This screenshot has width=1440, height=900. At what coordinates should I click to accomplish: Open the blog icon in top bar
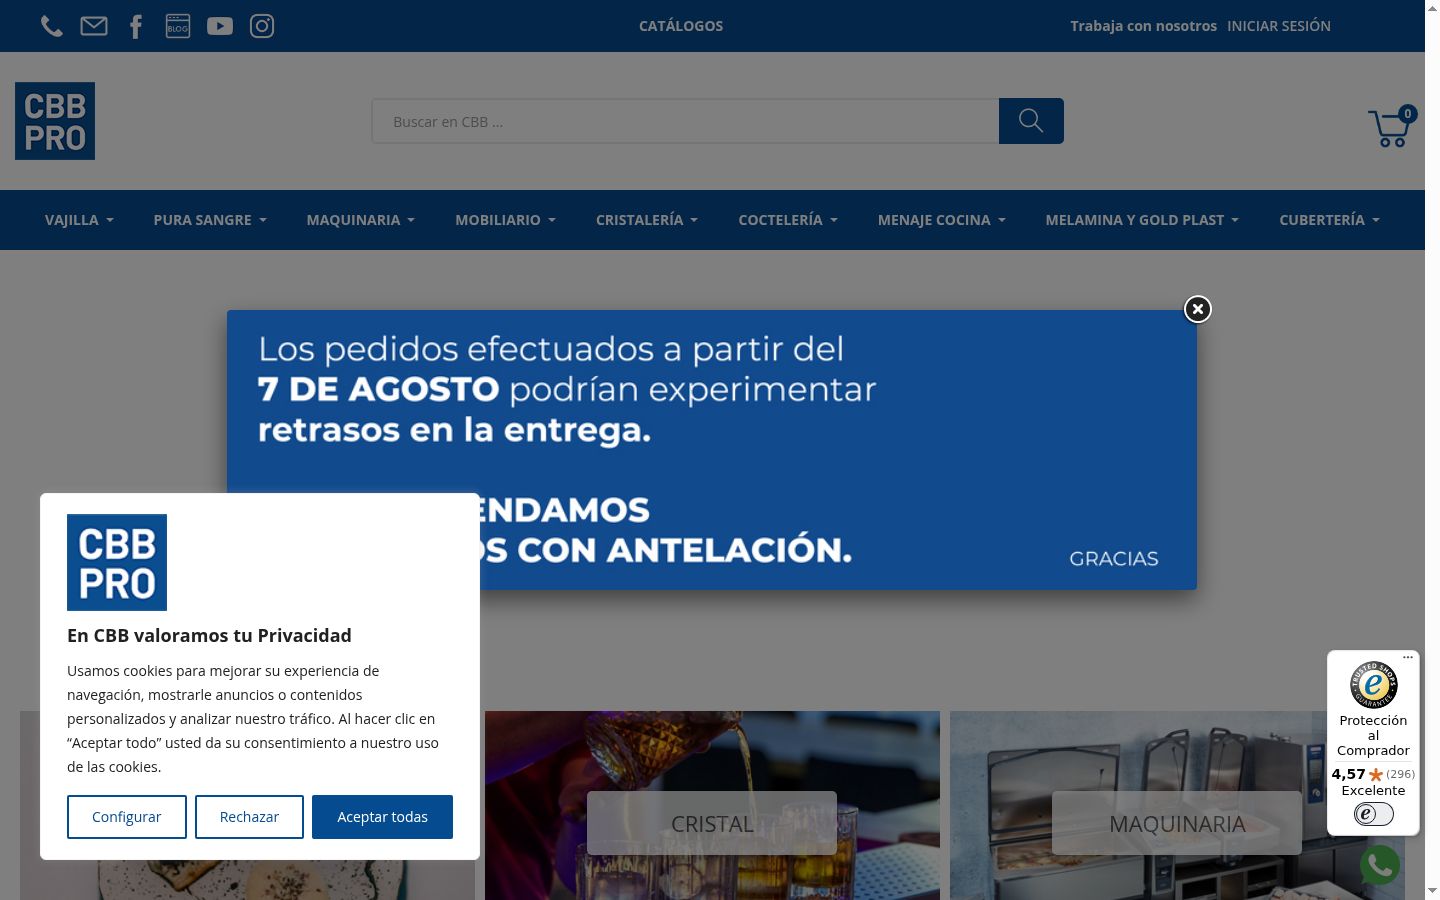coord(178,26)
